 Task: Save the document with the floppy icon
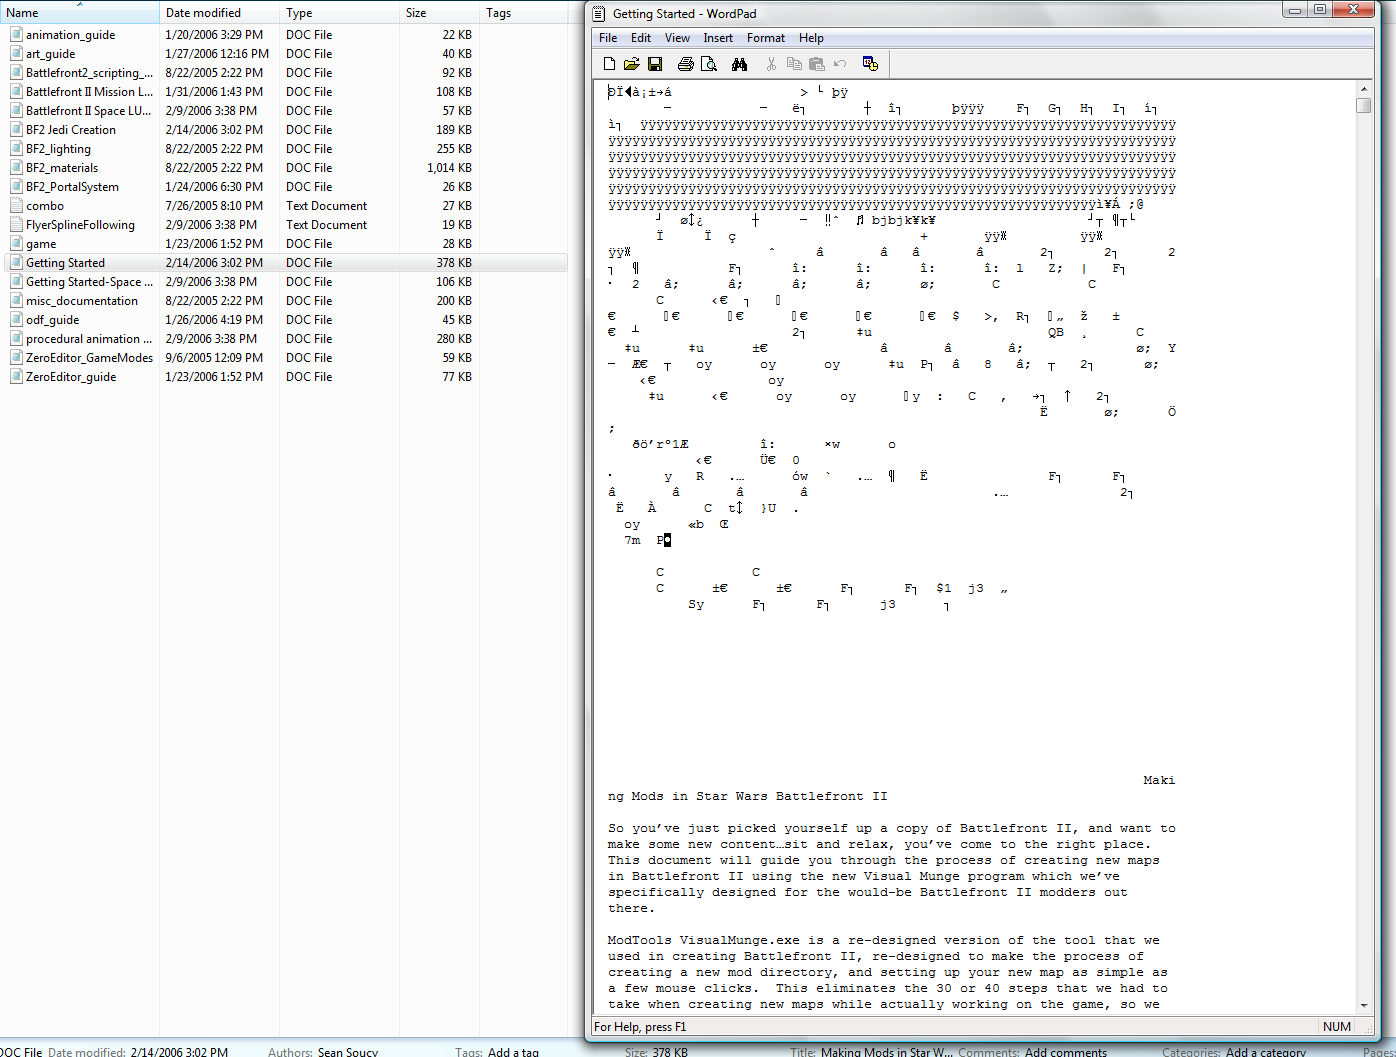click(x=655, y=64)
